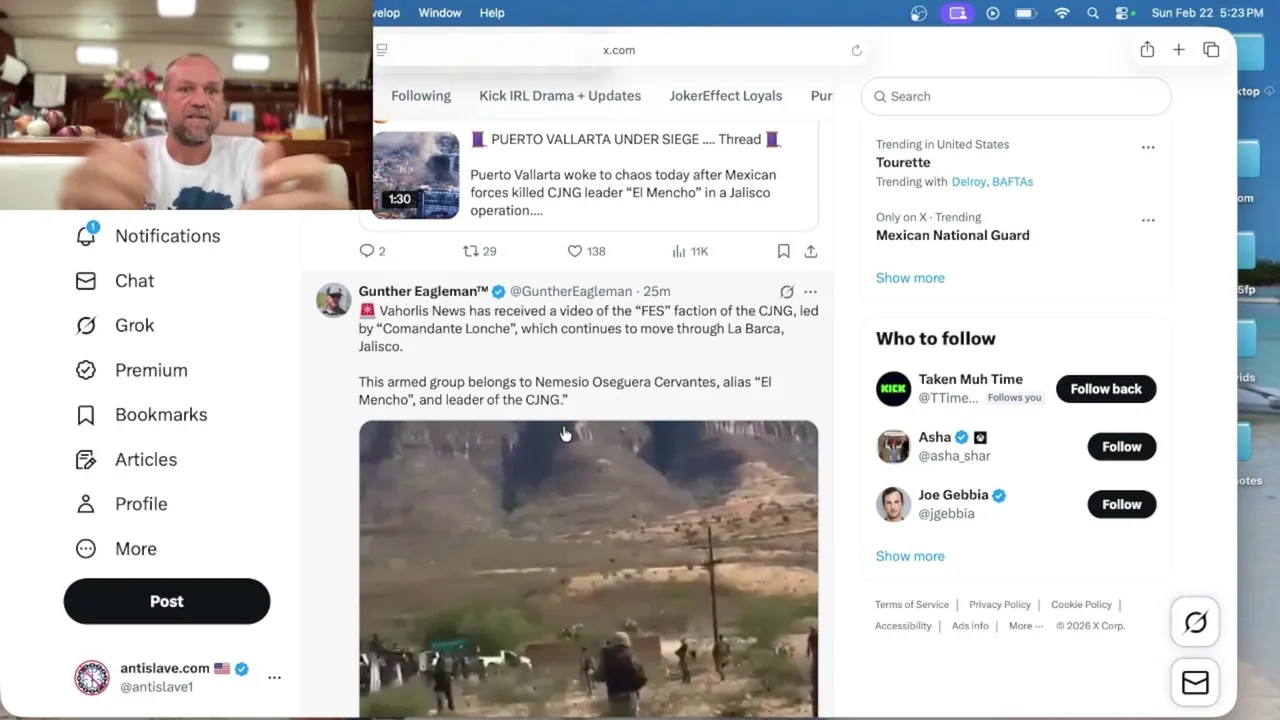Image resolution: width=1280 pixels, height=720 pixels.
Task: Play the Puerto Vallarta video thumbnail
Action: click(x=416, y=175)
